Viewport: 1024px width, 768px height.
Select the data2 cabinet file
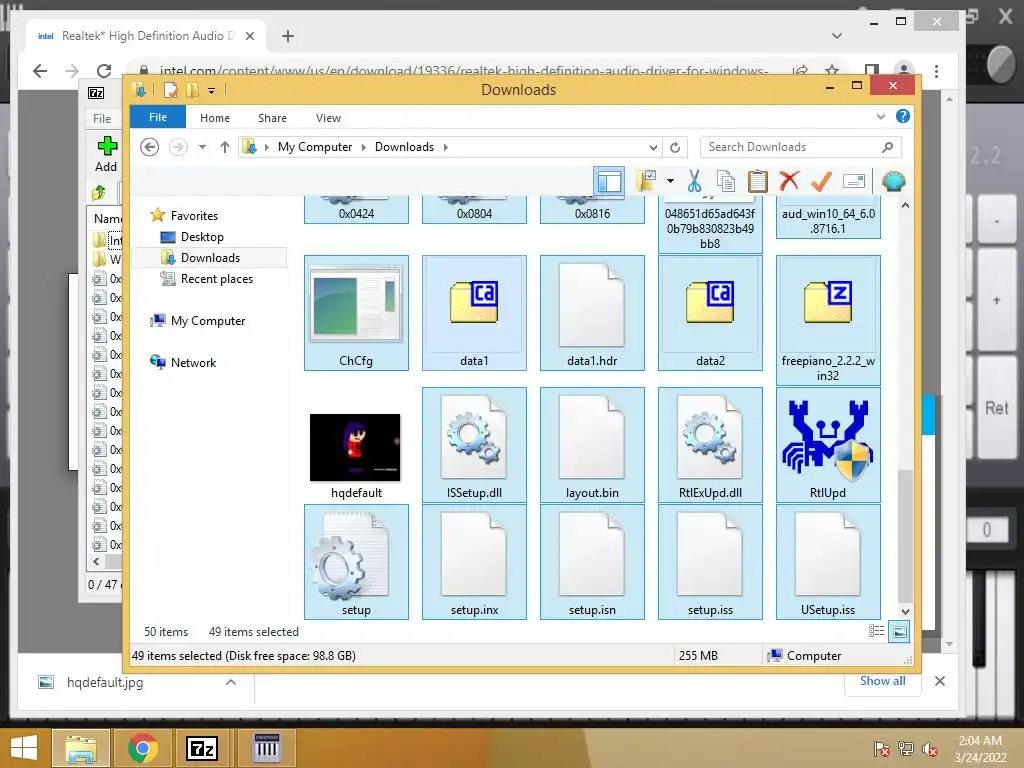point(711,313)
